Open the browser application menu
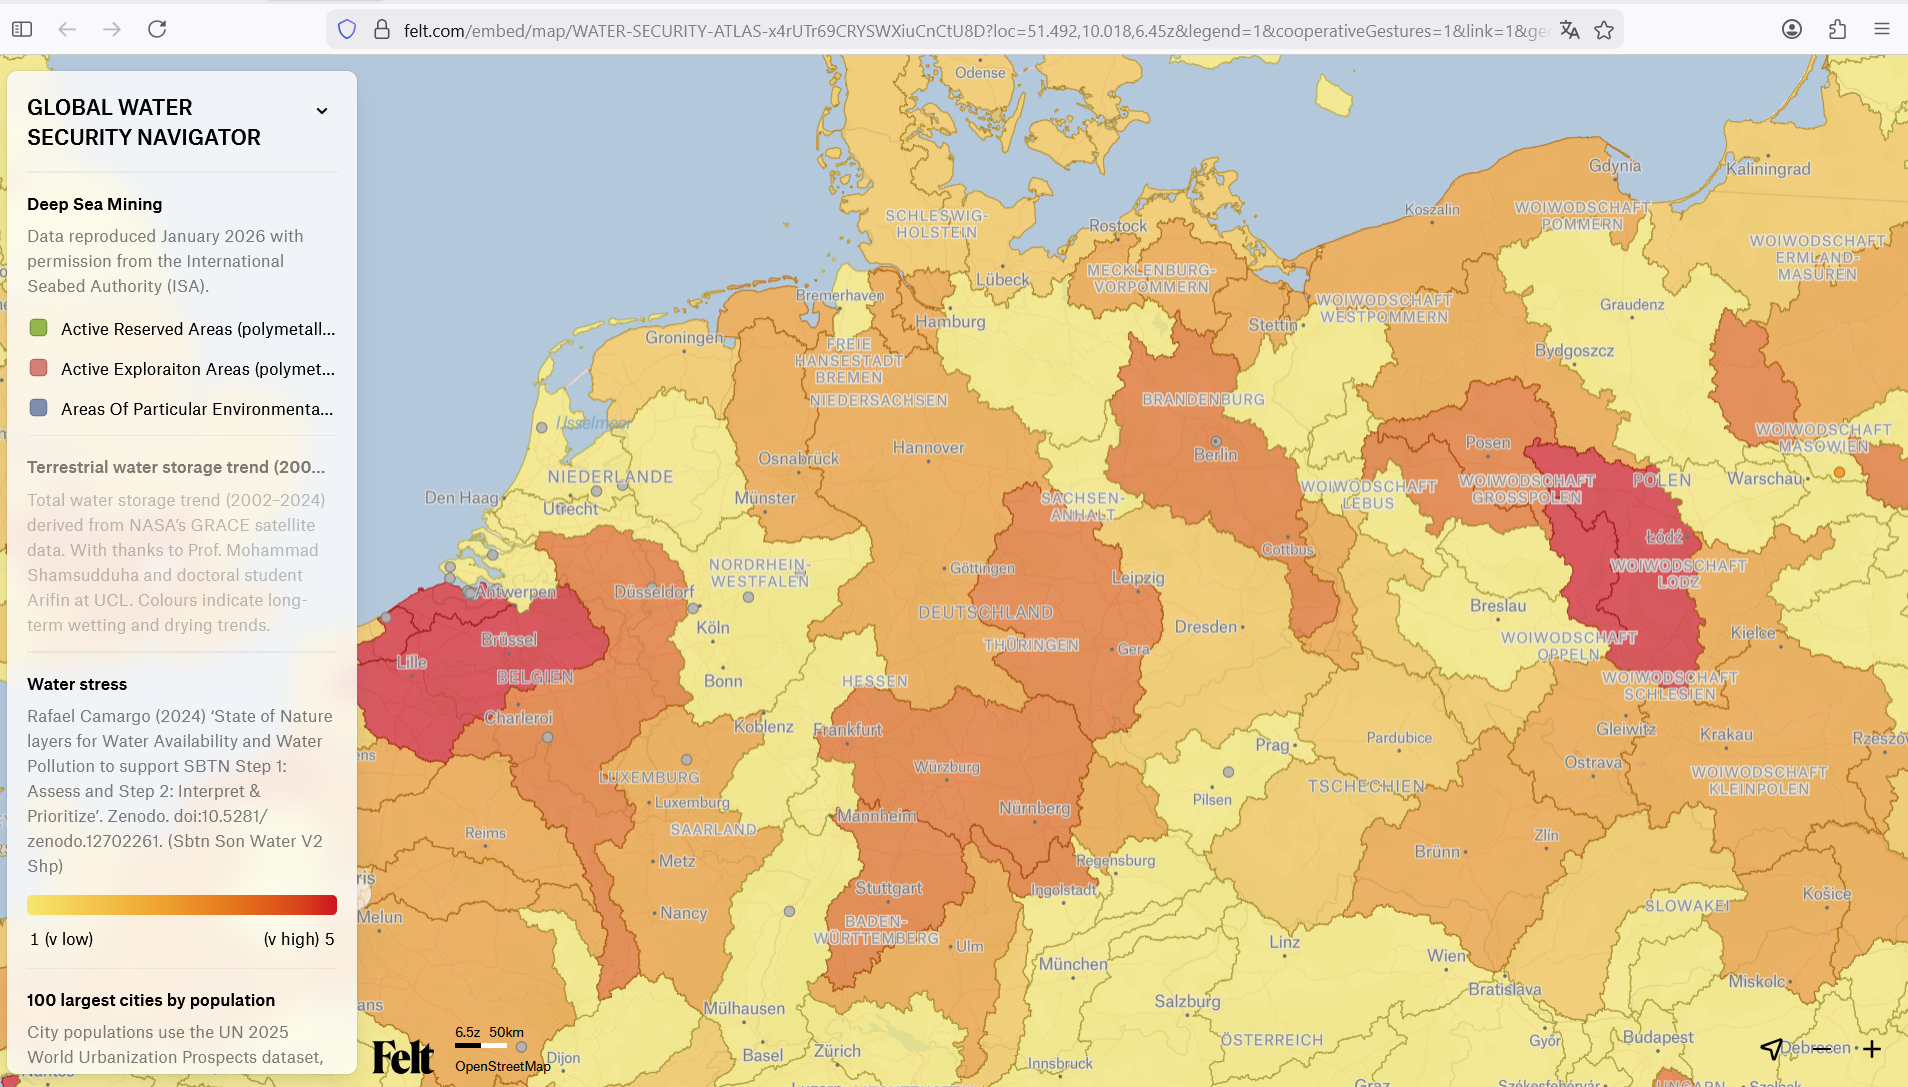This screenshot has width=1908, height=1087. 1881,30
